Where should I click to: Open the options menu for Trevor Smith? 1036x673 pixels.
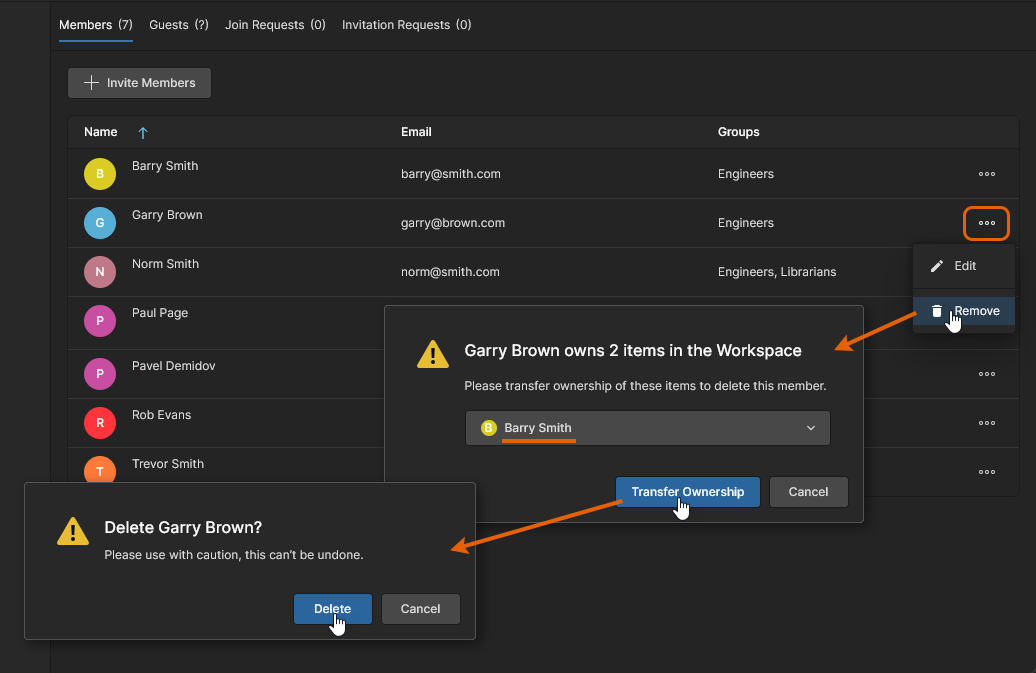(986, 472)
